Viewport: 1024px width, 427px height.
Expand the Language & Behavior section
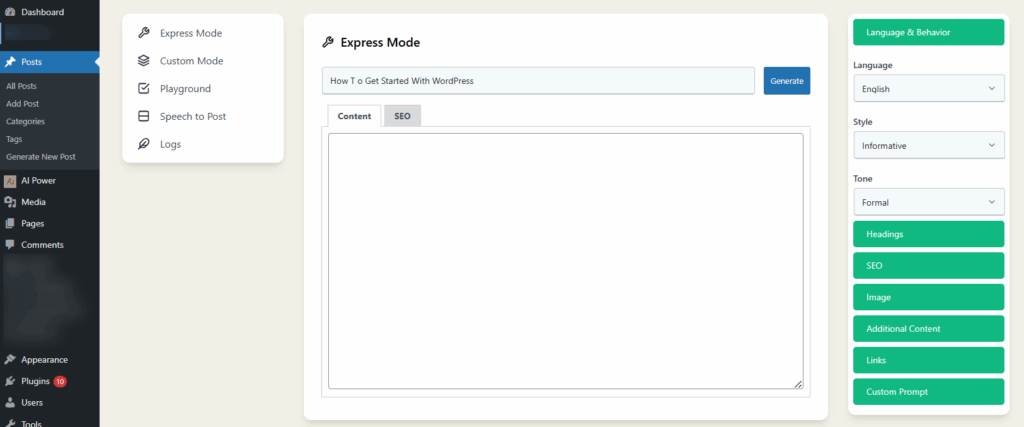929,32
